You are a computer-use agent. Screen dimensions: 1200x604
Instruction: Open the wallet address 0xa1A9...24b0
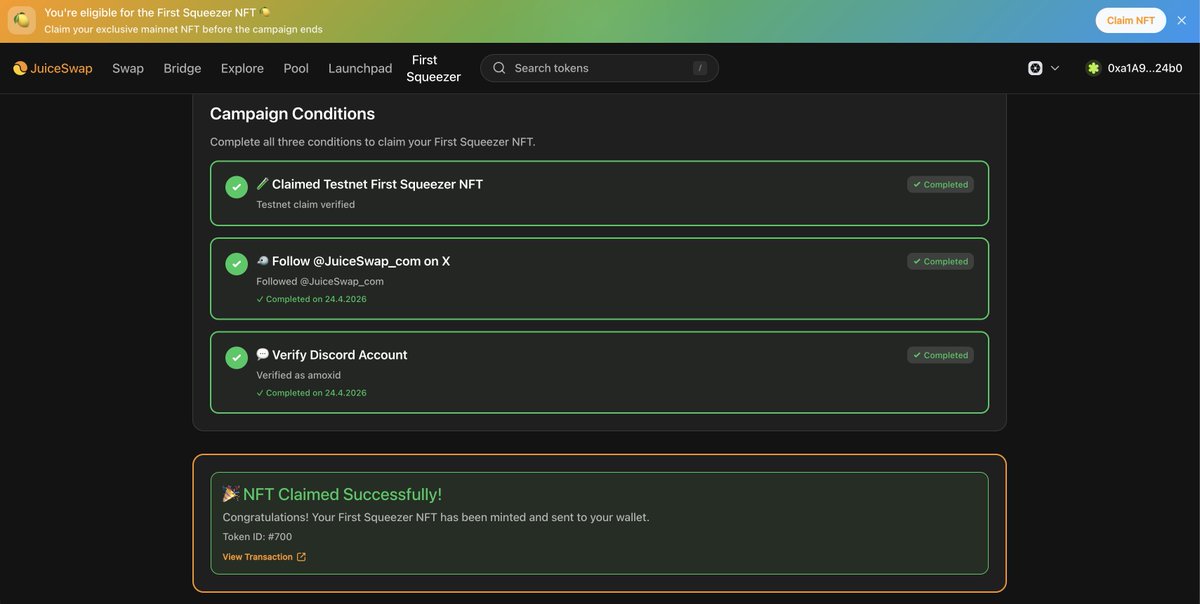(x=1145, y=68)
